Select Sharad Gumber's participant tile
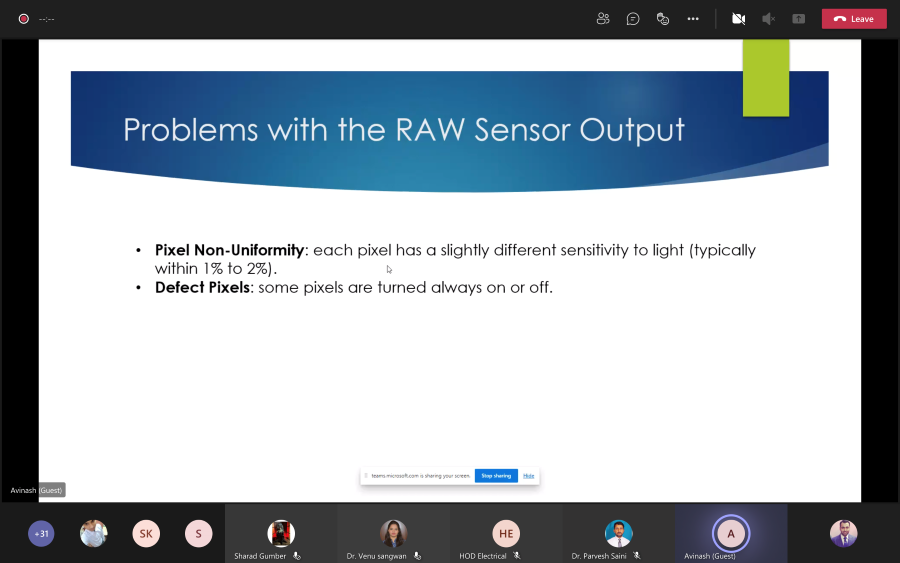Image resolution: width=900 pixels, height=563 pixels. pos(281,534)
